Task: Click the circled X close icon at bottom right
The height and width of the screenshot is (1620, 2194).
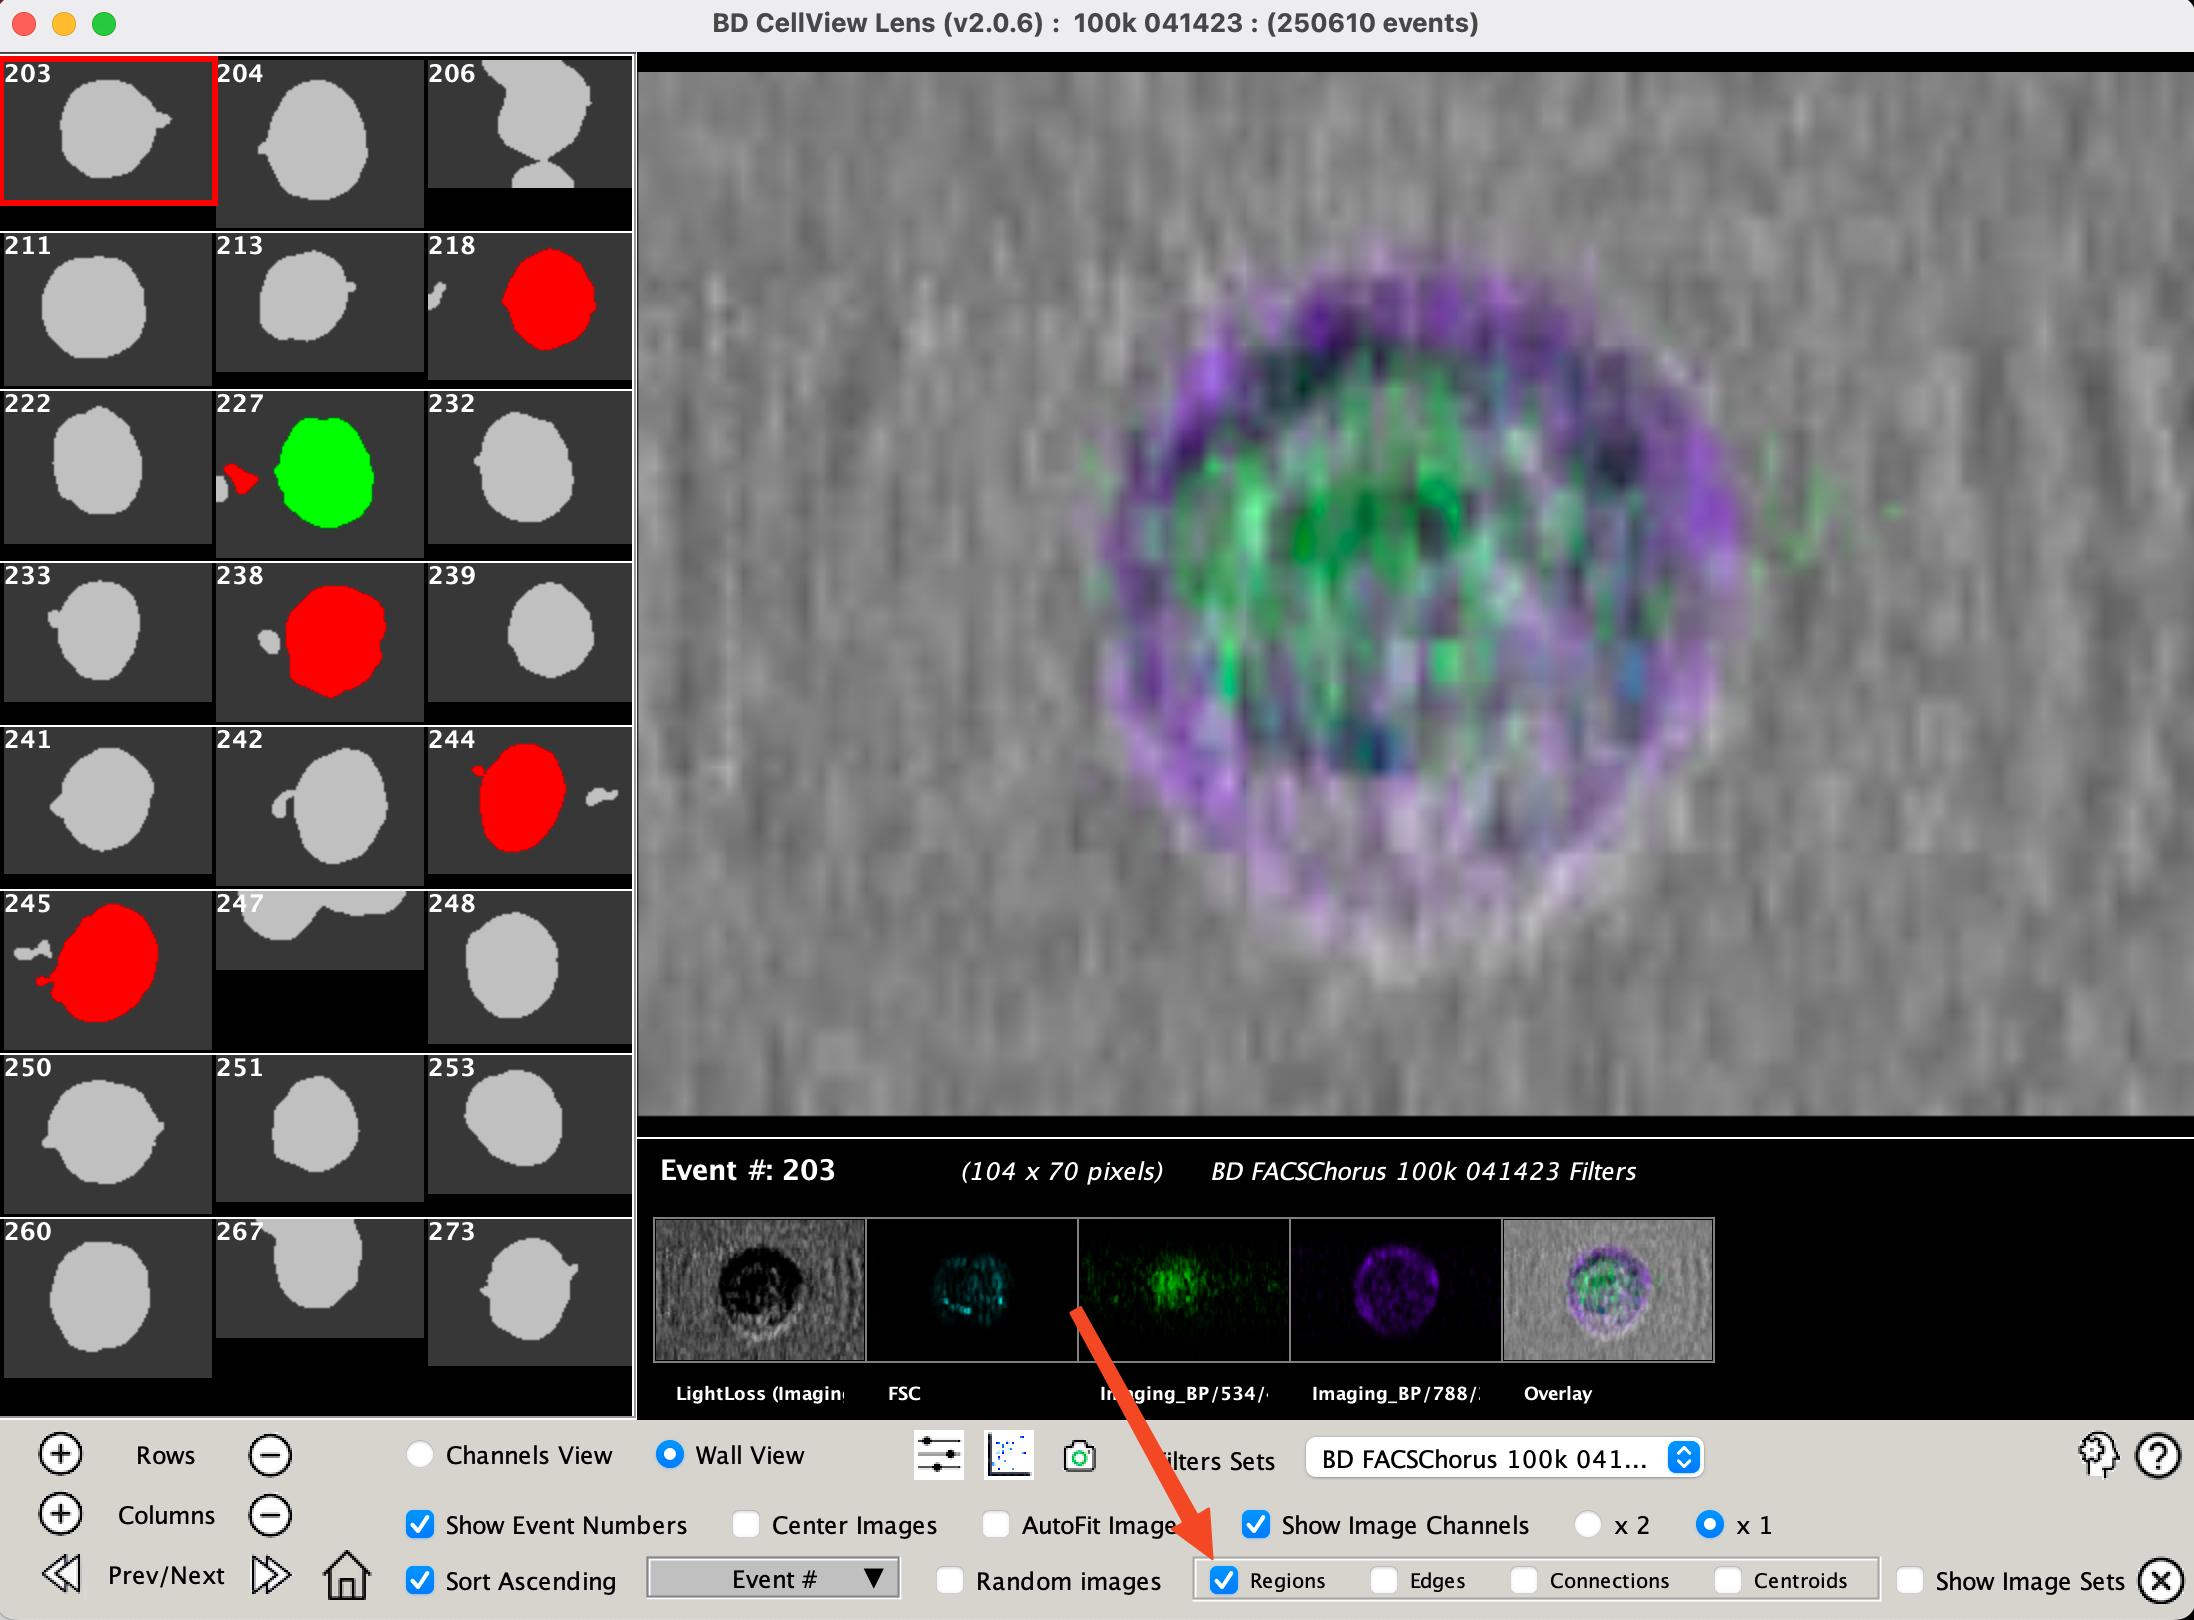Action: (x=2161, y=1580)
